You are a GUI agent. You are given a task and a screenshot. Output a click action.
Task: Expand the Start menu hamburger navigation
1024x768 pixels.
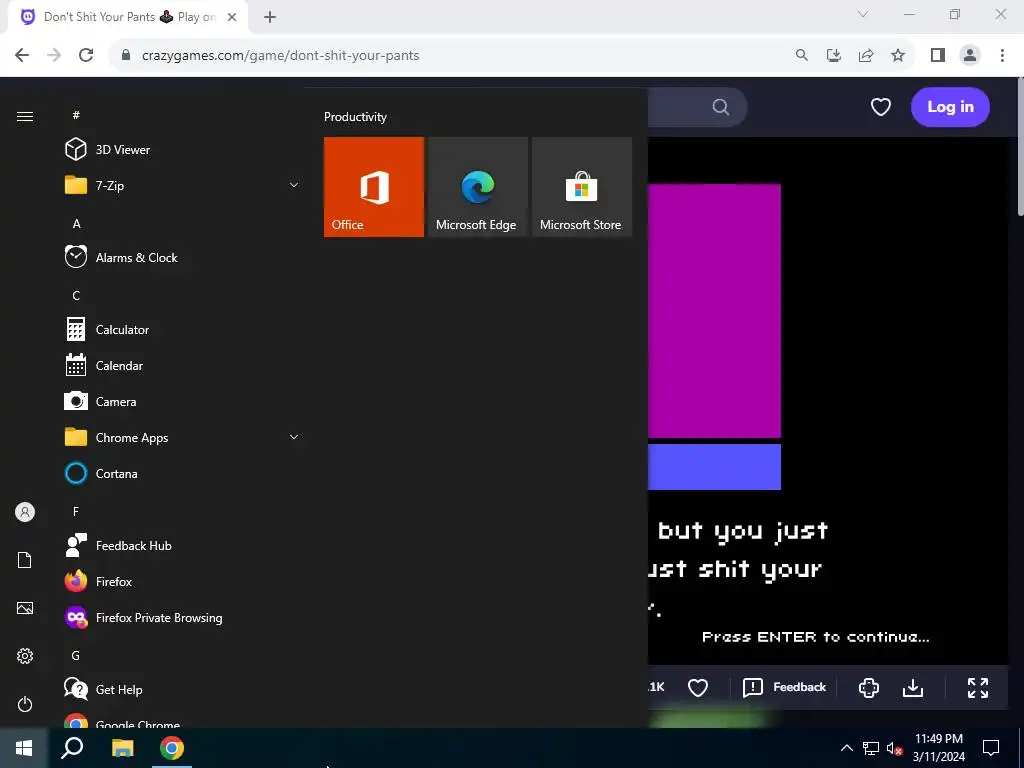point(25,116)
